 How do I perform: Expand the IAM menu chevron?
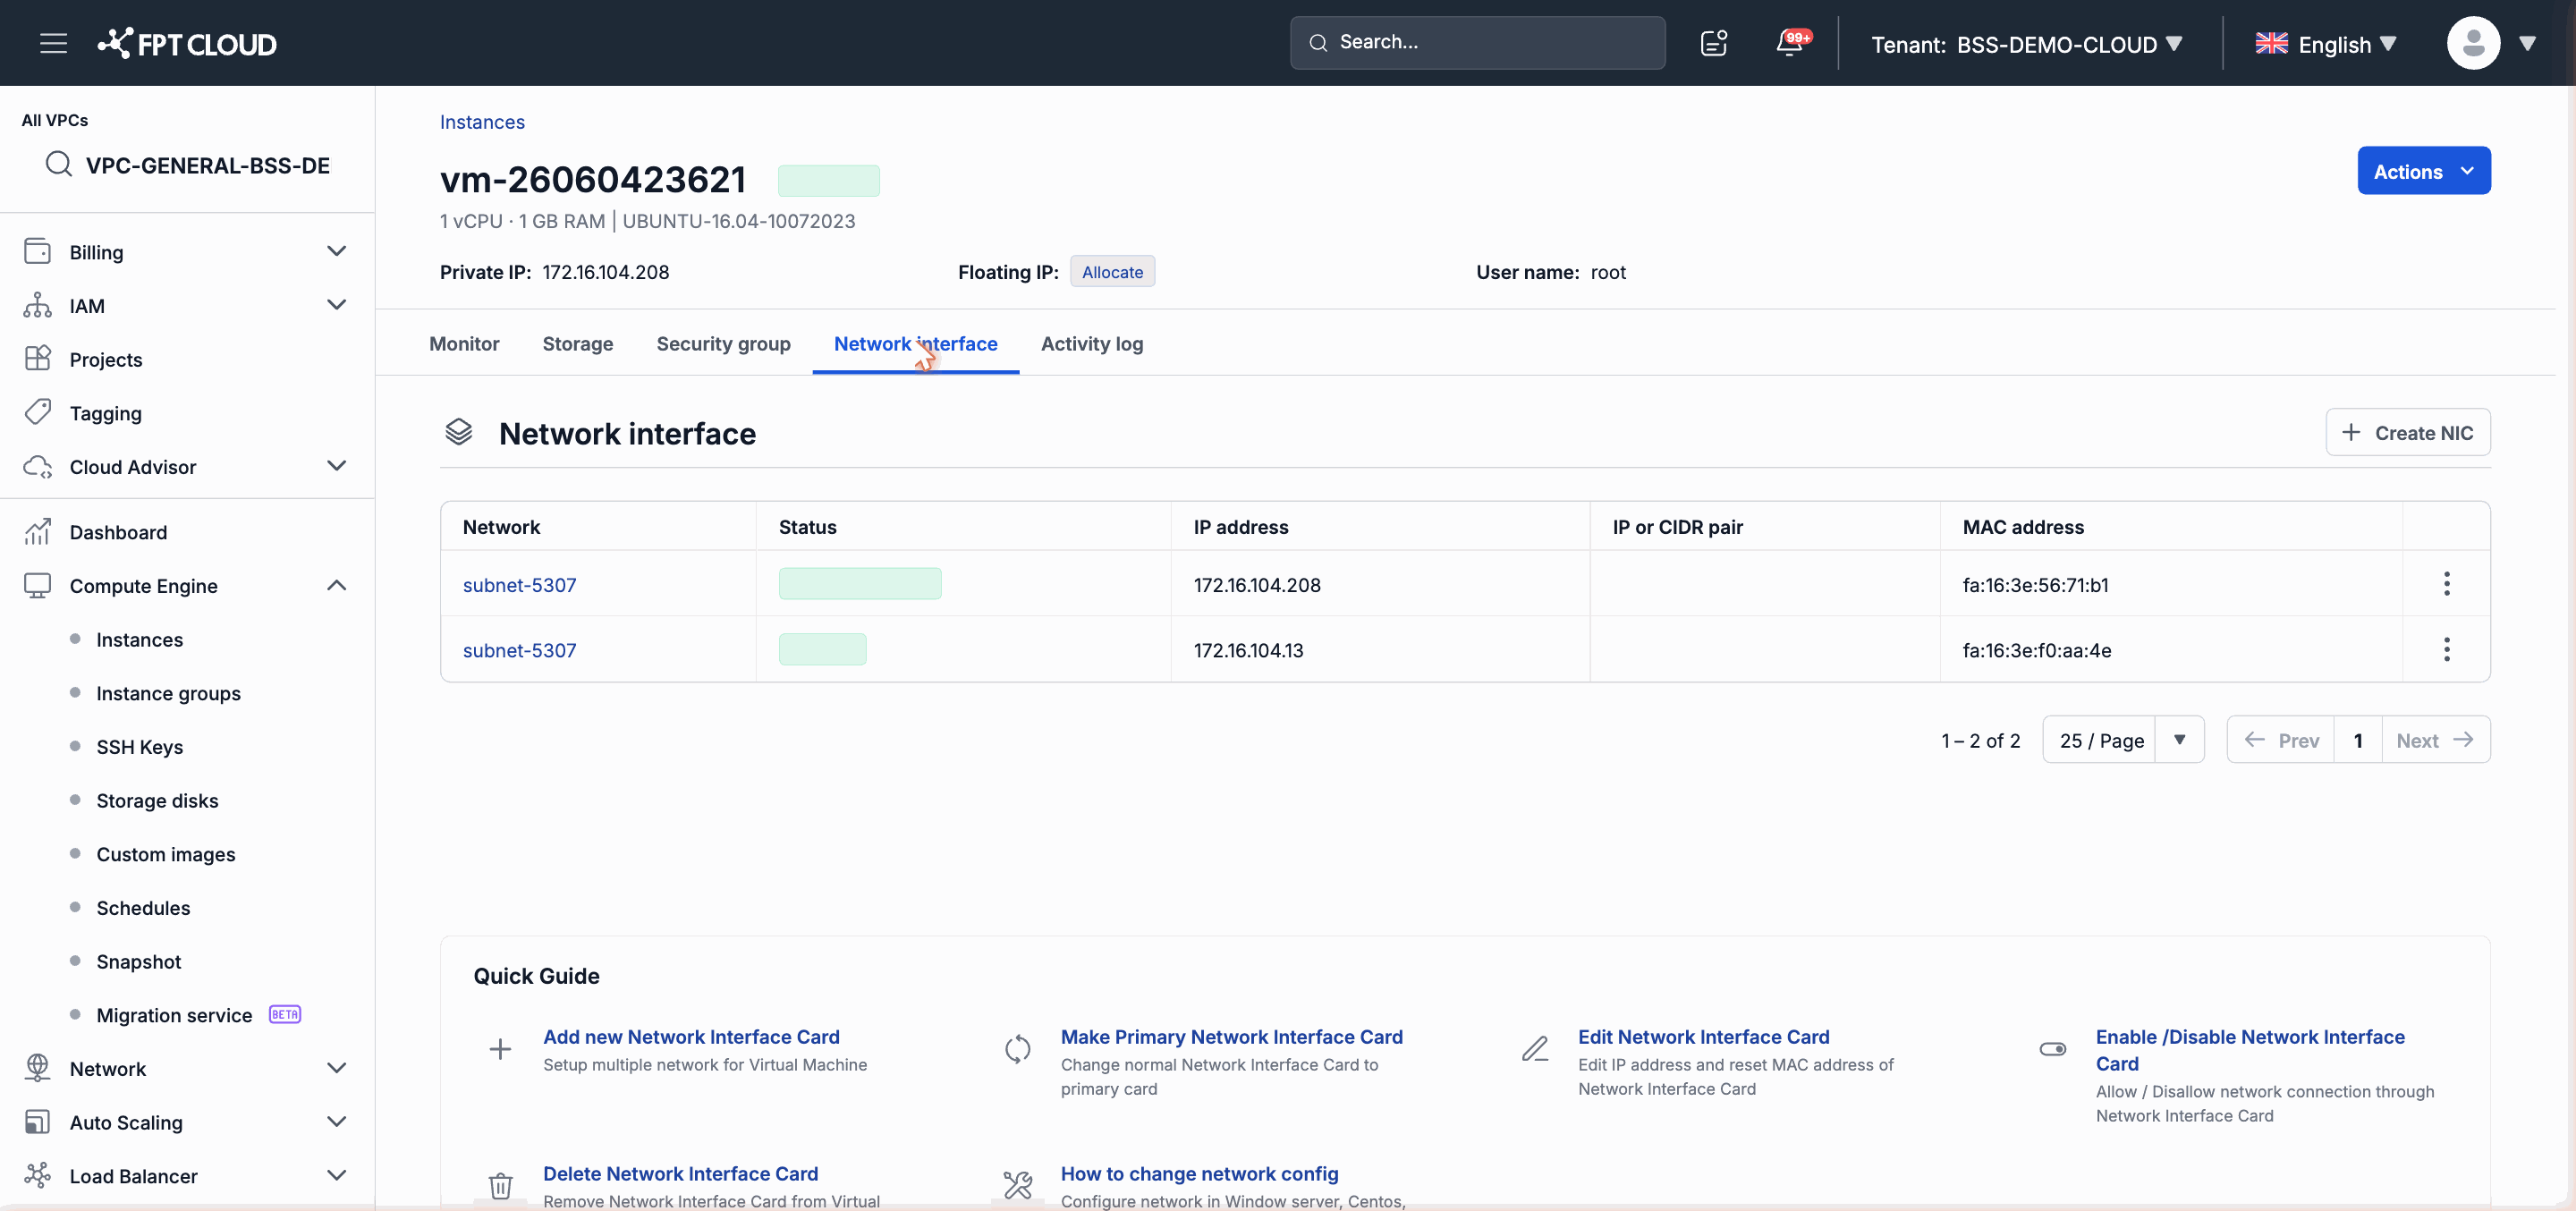tap(337, 305)
